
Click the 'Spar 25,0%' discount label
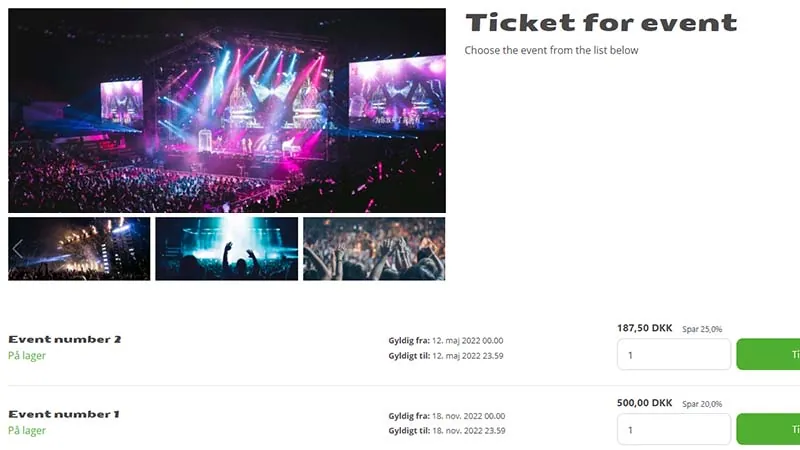coord(702,329)
